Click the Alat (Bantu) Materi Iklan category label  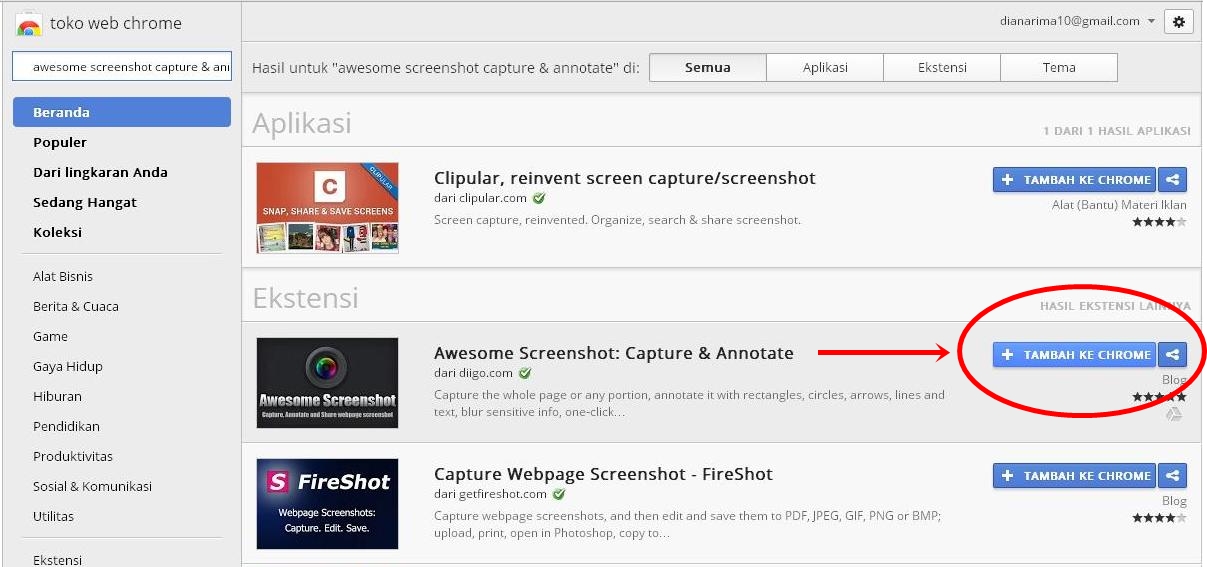point(1117,205)
